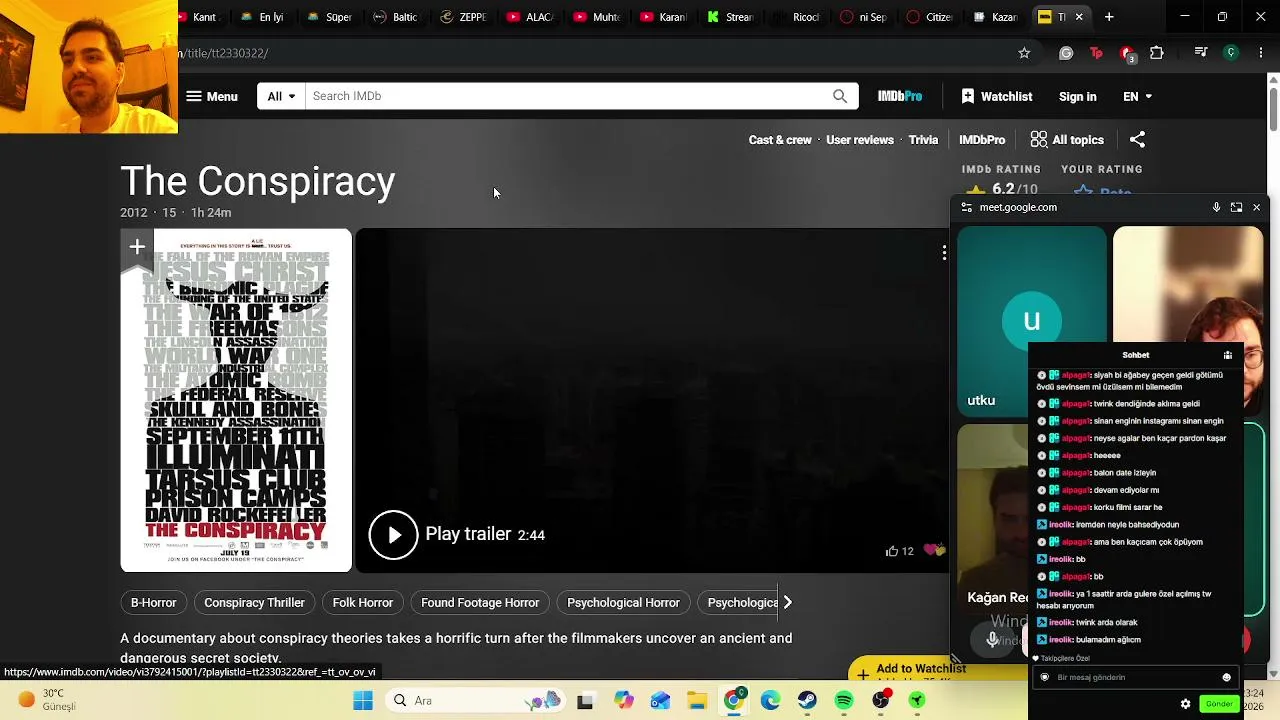Open Chrome three-dot menu
Viewport: 1280px width, 720px height.
pos(1260,53)
